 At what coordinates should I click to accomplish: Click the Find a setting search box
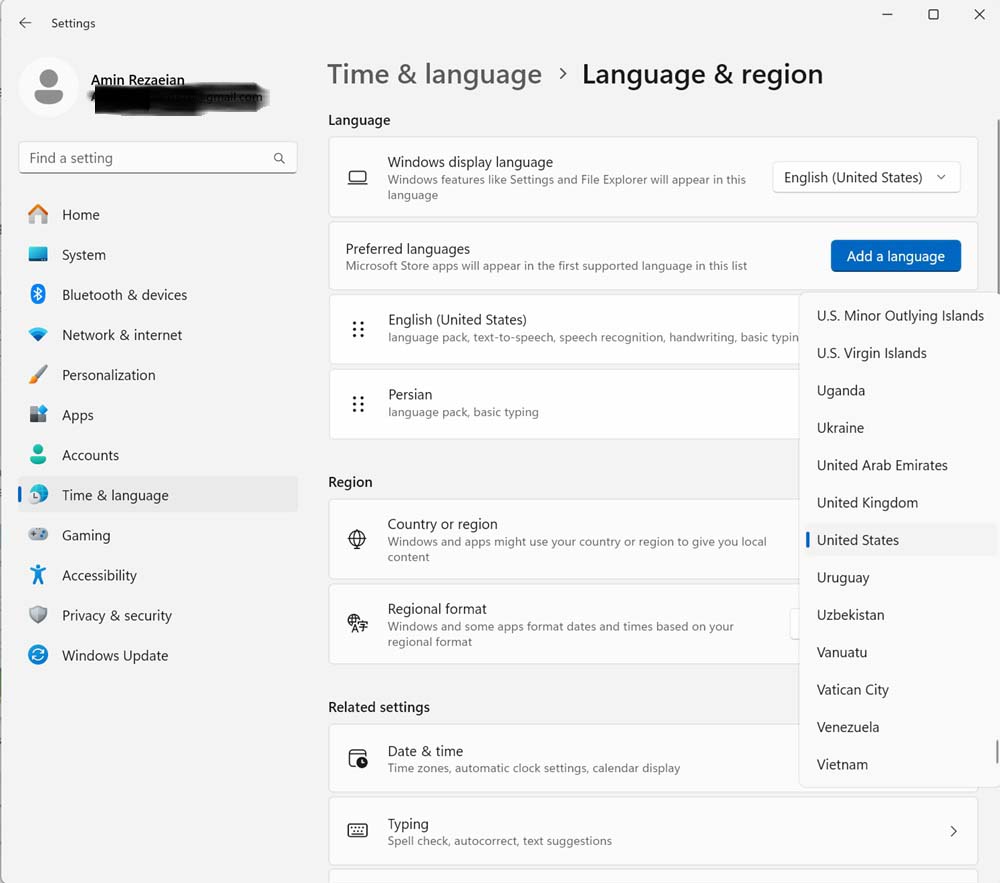pos(145,158)
